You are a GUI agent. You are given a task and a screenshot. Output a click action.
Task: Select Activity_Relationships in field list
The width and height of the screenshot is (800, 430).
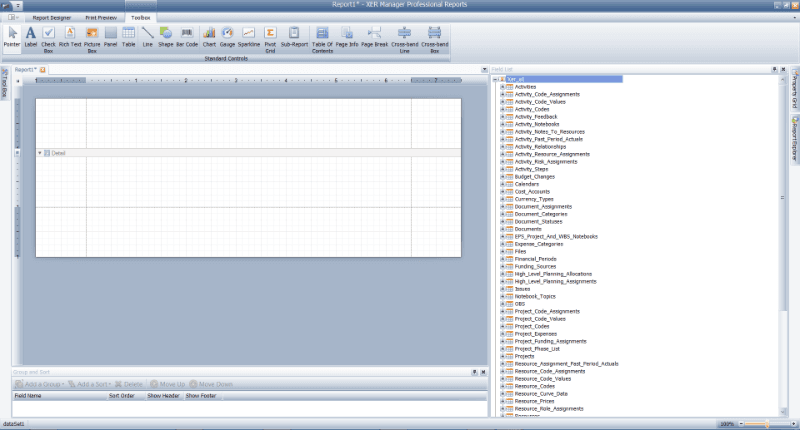pyautogui.click(x=540, y=147)
